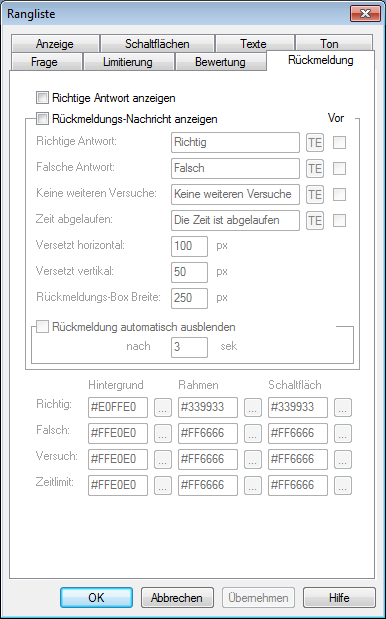The height and width of the screenshot is (619, 386).
Task: Open color picker for Zeitlimit Hintergrund
Action: (163, 485)
